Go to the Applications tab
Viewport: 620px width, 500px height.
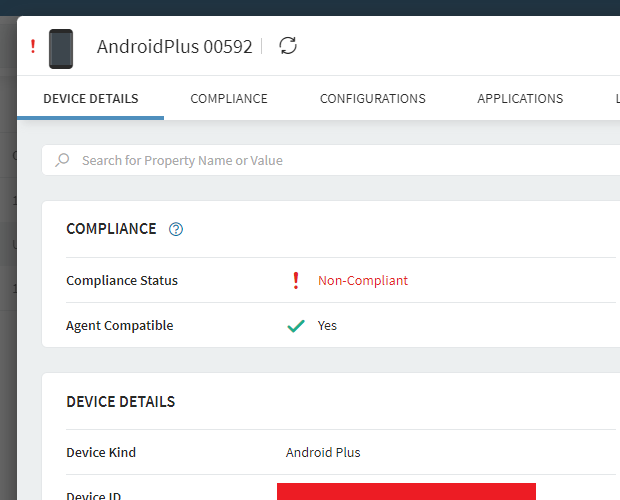tap(520, 99)
